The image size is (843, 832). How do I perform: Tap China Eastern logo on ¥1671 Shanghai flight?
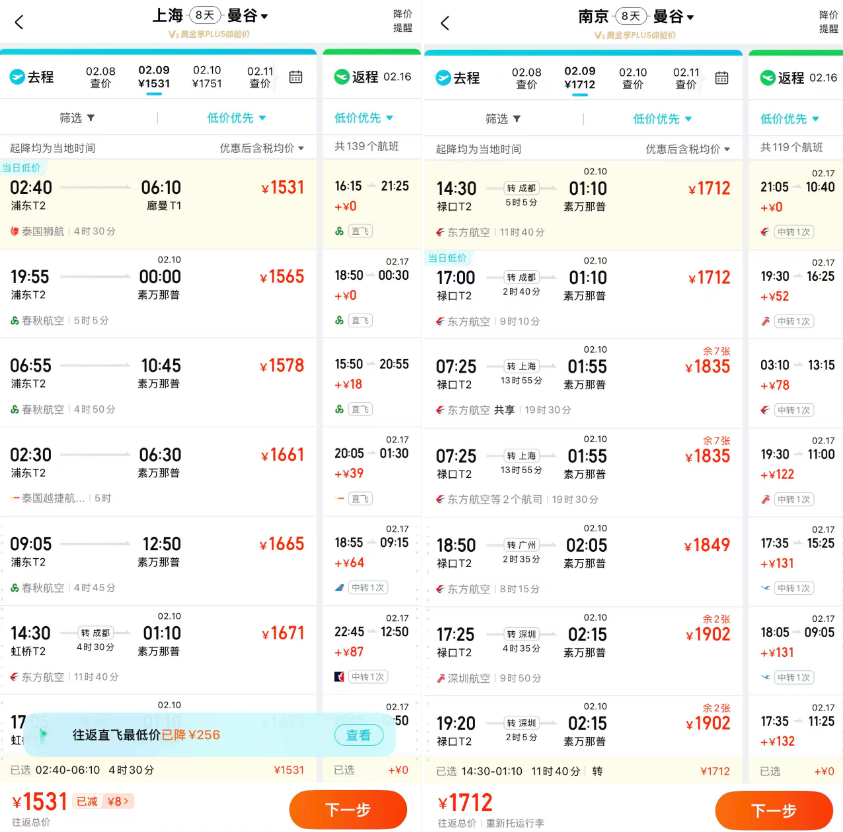click(15, 677)
